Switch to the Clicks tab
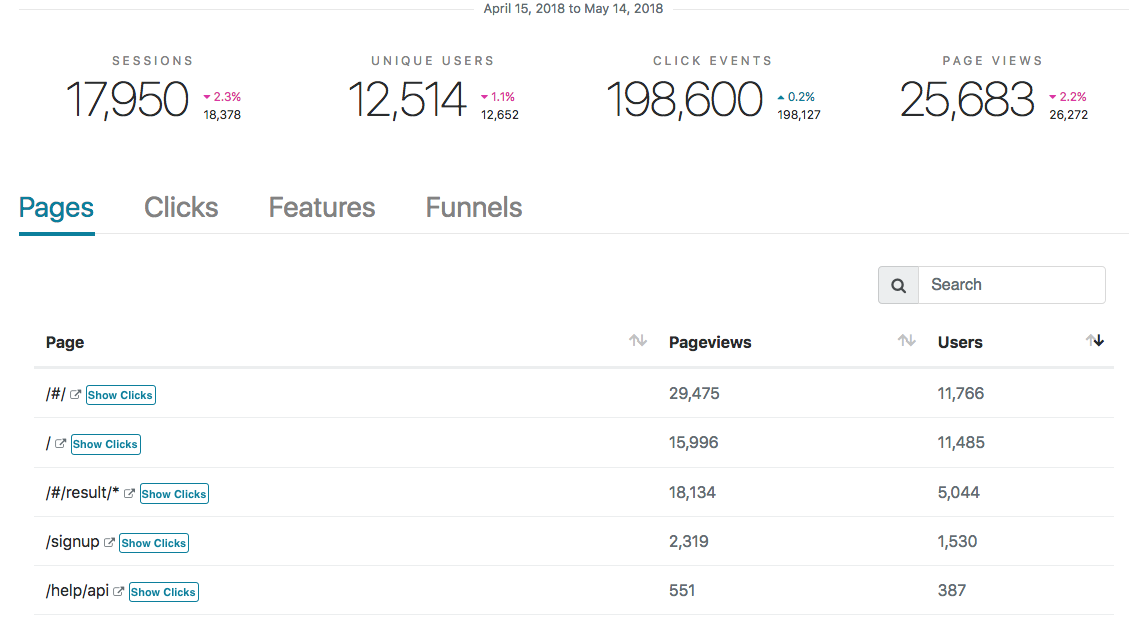The image size is (1144, 624). (181, 208)
